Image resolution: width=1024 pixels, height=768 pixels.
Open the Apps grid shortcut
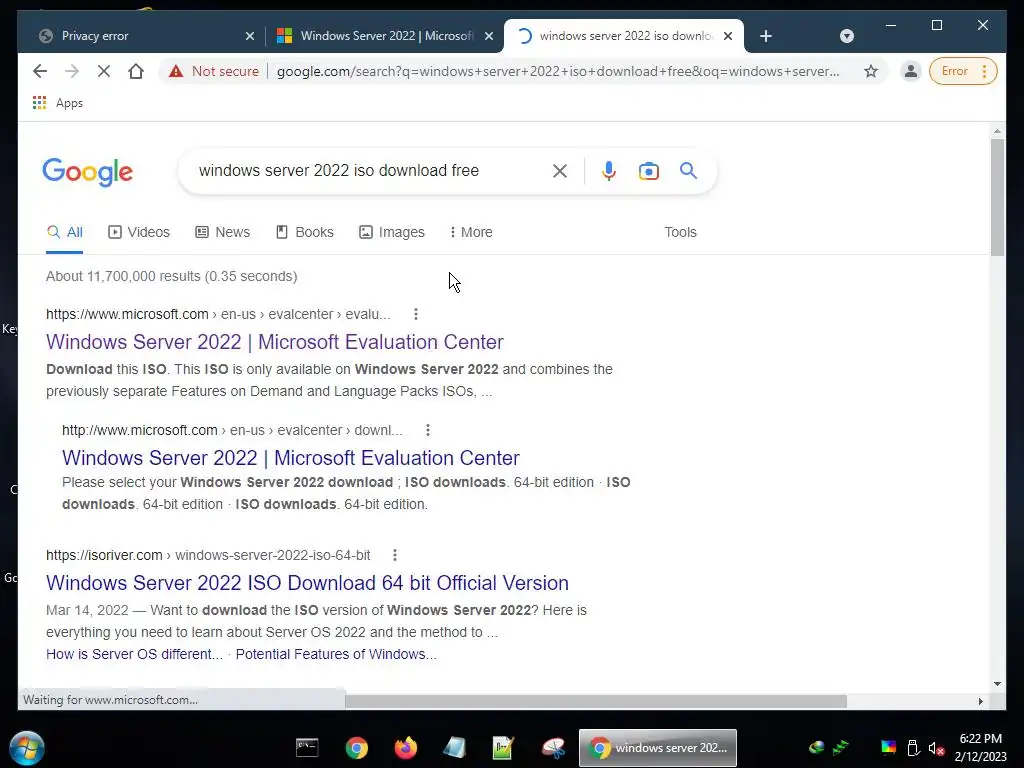click(x=57, y=103)
